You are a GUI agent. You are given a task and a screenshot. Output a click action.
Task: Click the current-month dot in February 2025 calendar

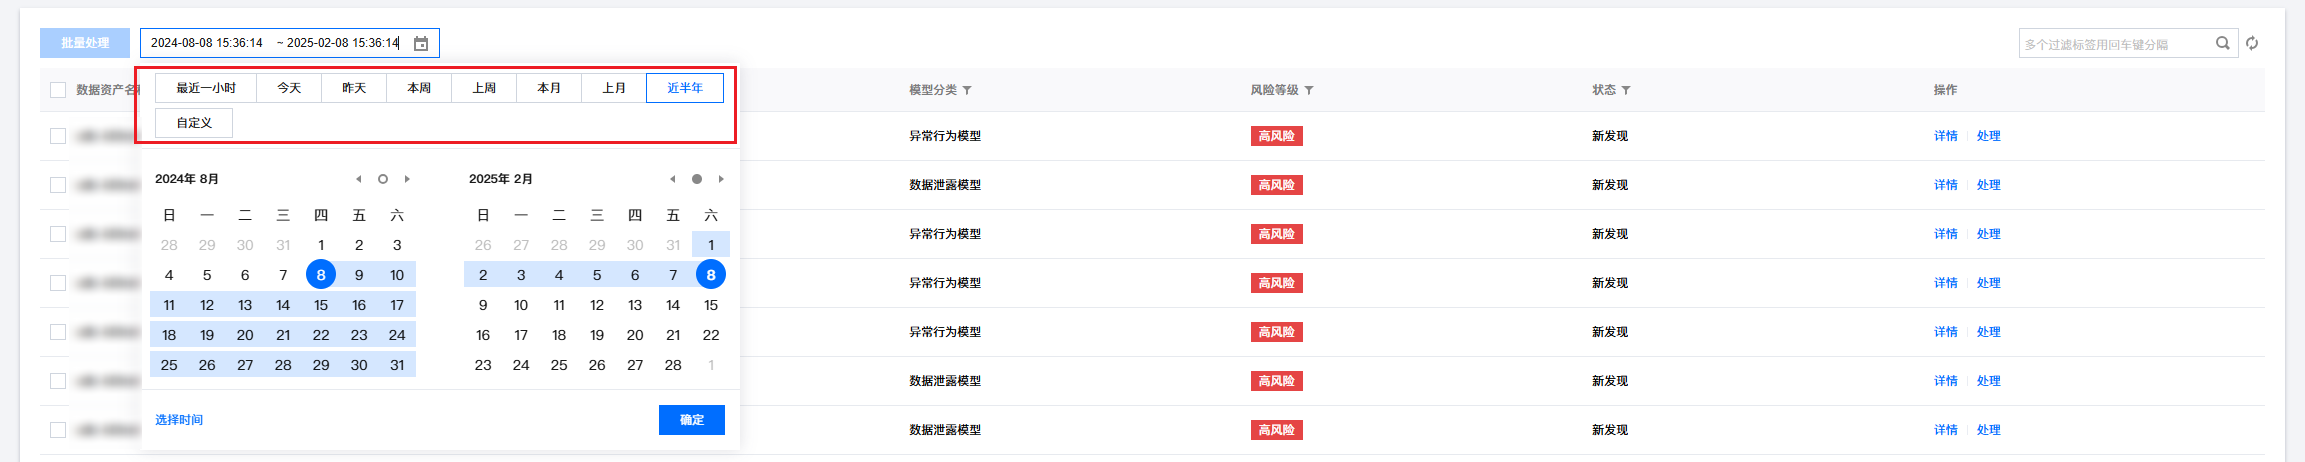tap(697, 179)
